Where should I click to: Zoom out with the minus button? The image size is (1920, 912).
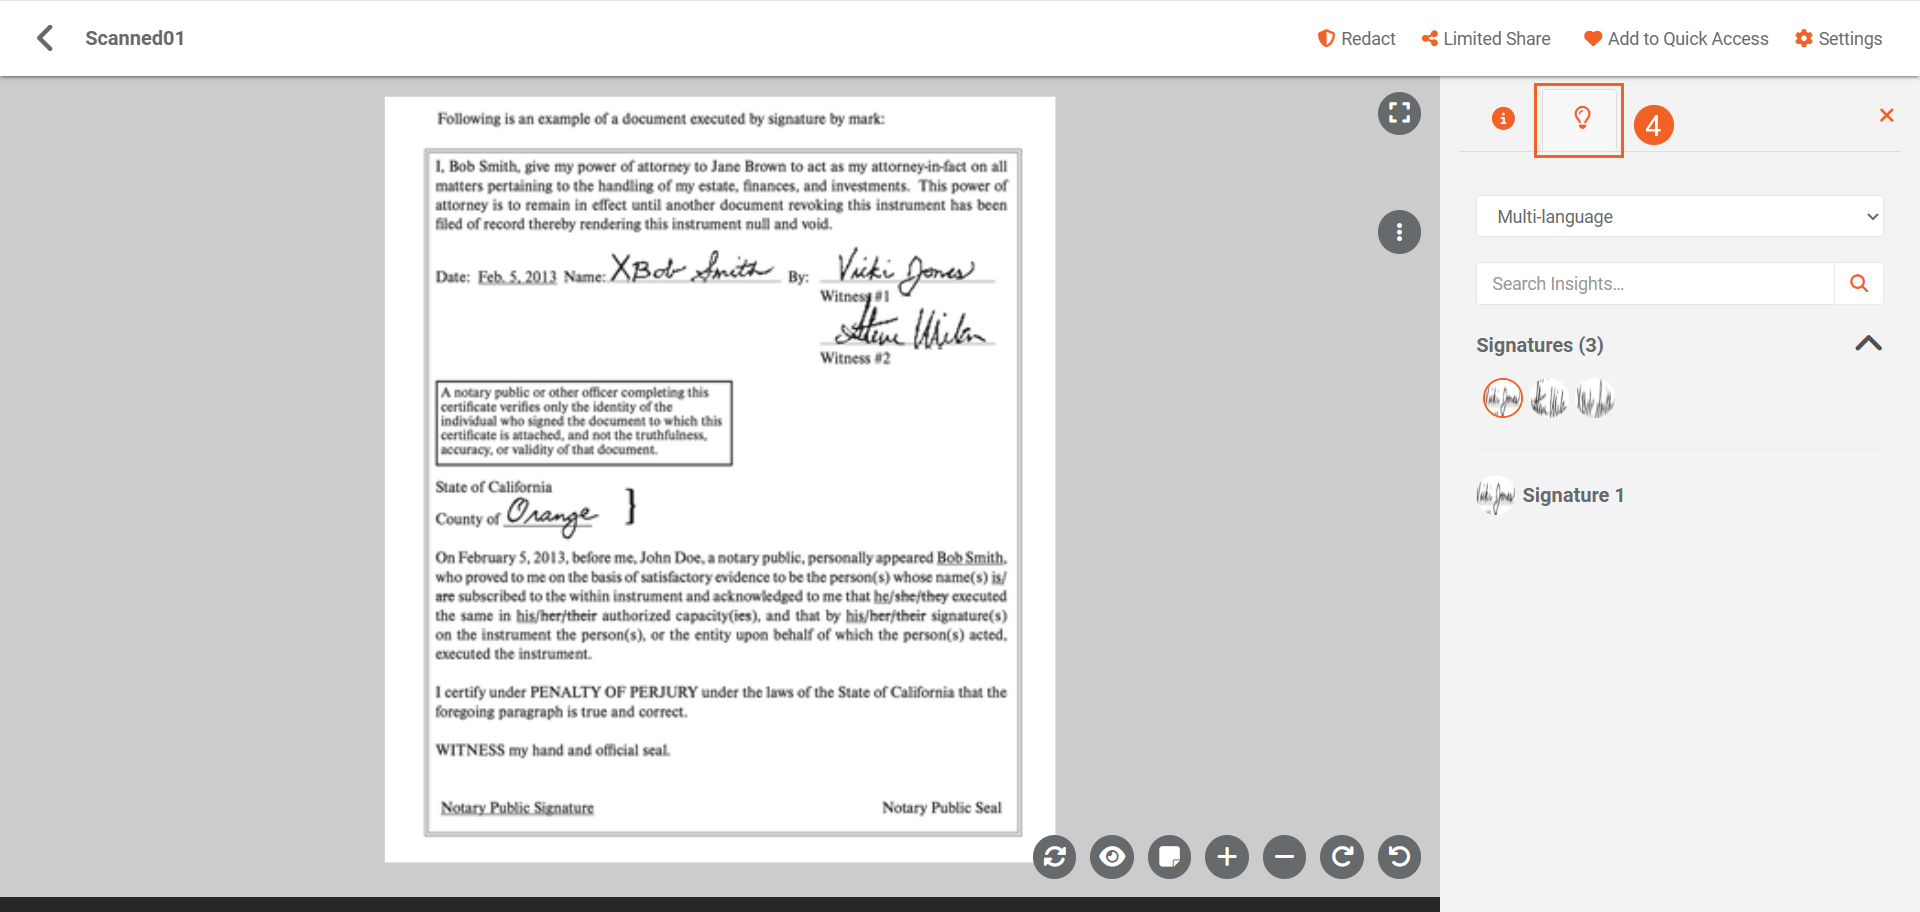[1284, 857]
